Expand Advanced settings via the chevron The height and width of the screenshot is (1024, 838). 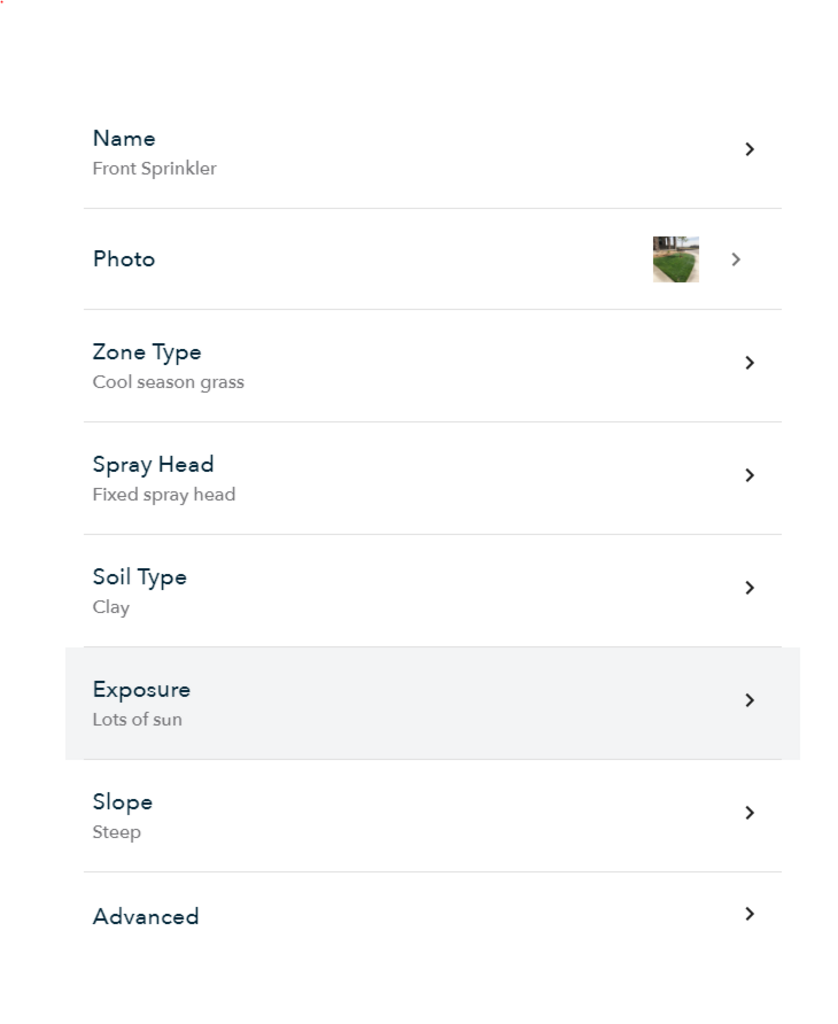coord(749,914)
